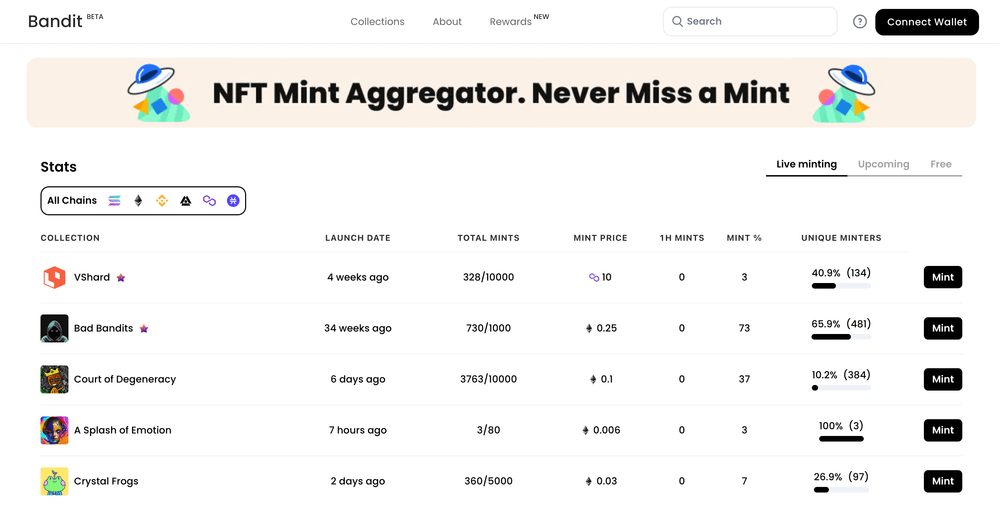The image size is (1000, 506).
Task: Sort by COLLECTION column header
Action: pos(70,238)
